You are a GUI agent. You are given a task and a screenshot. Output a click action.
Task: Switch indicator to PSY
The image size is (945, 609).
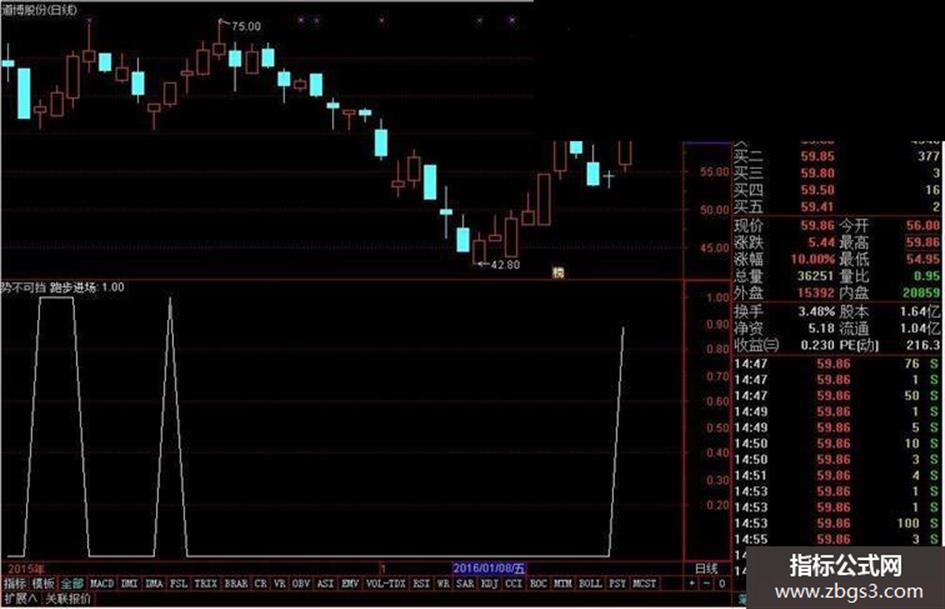click(x=617, y=584)
